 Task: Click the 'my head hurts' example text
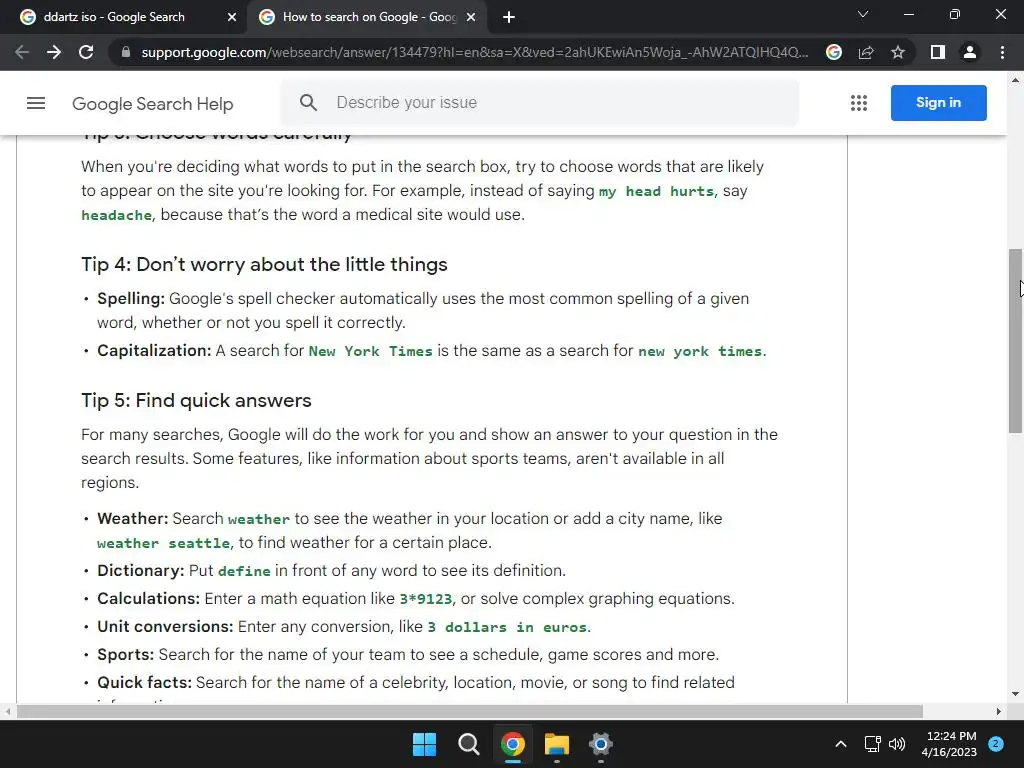(x=656, y=191)
